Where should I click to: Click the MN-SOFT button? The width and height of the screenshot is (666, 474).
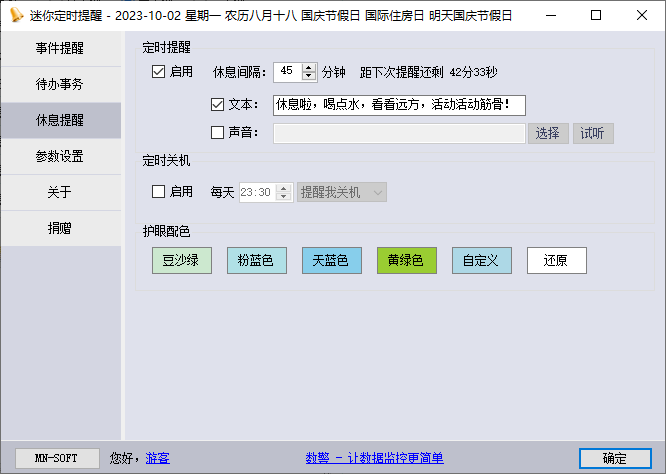click(x=58, y=458)
